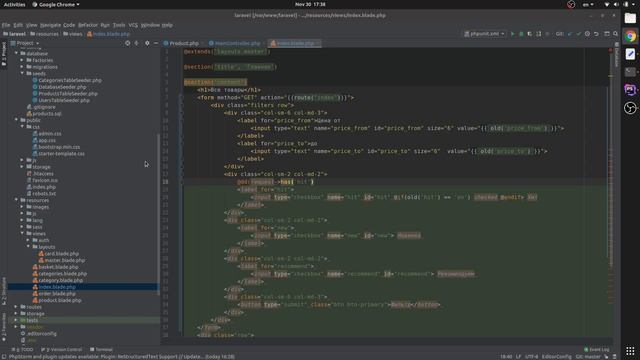Select products.sql in the tree
This screenshot has height=360, width=640.
47,113
